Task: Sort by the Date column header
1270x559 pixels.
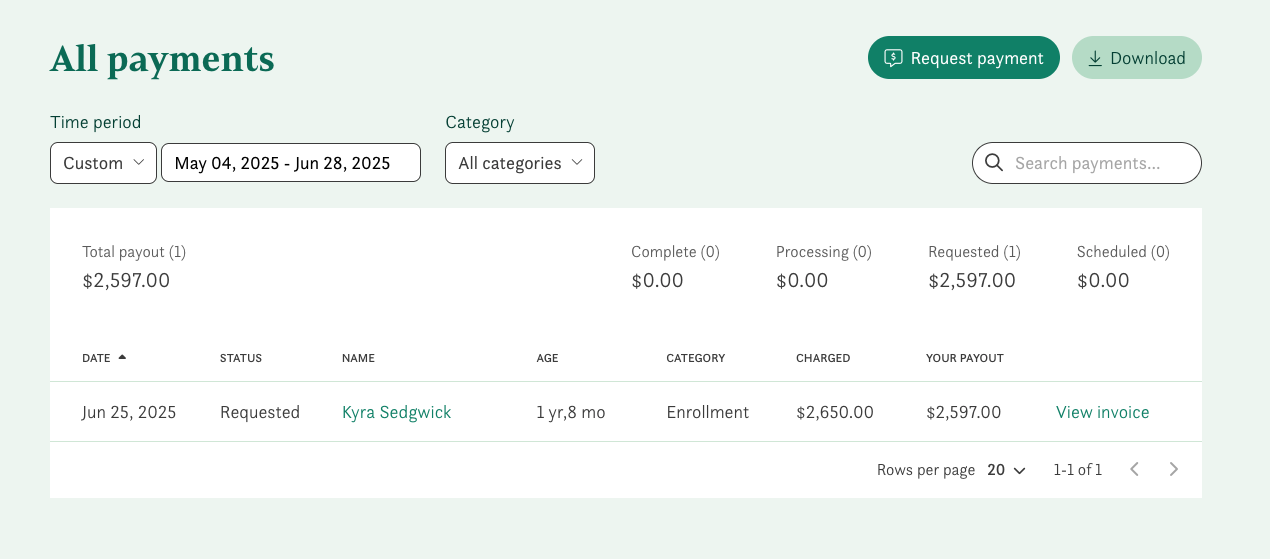Action: pyautogui.click(x=96, y=358)
